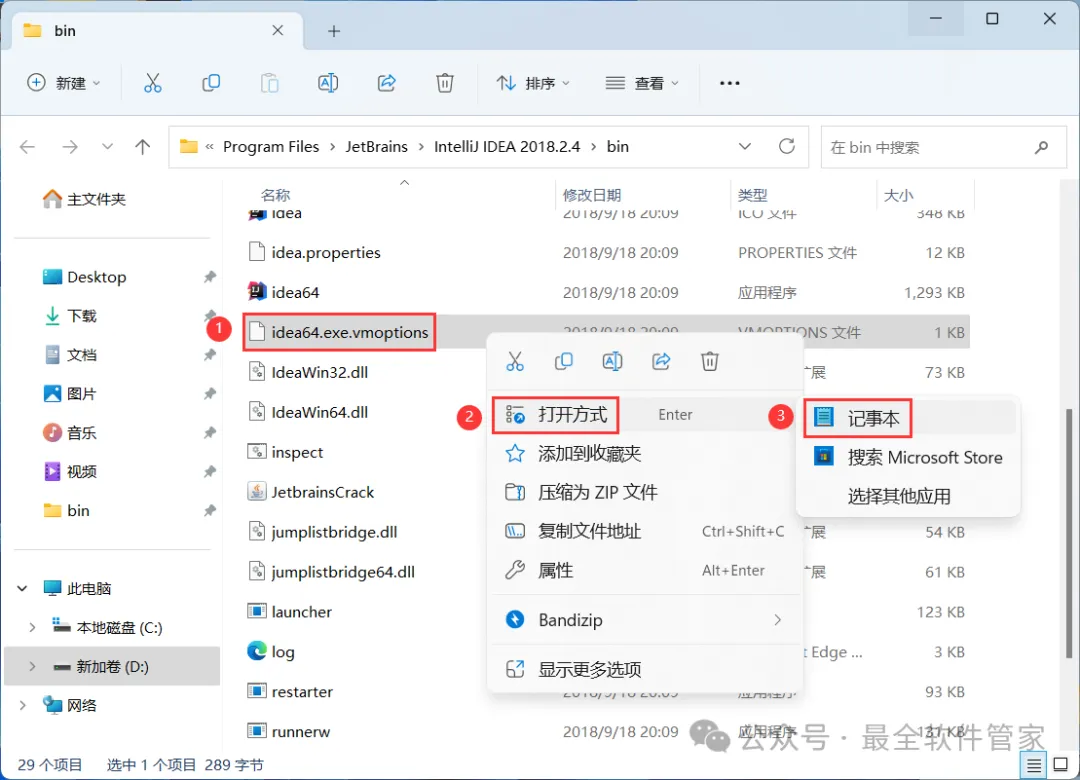Click the Delete icon in the context menu
The width and height of the screenshot is (1080, 780).
tap(710, 361)
